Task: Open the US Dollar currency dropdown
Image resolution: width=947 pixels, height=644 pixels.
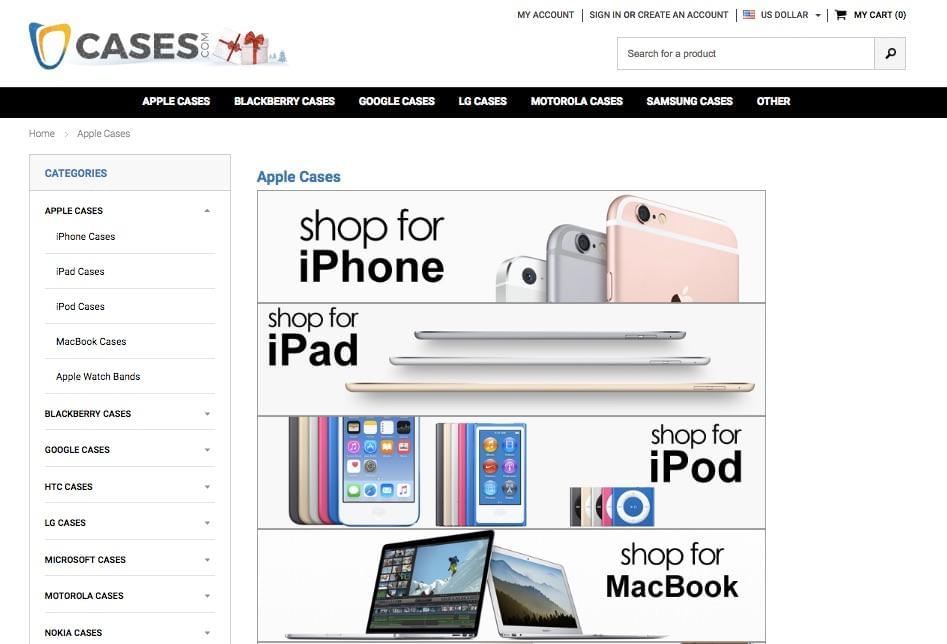Action: pos(782,14)
